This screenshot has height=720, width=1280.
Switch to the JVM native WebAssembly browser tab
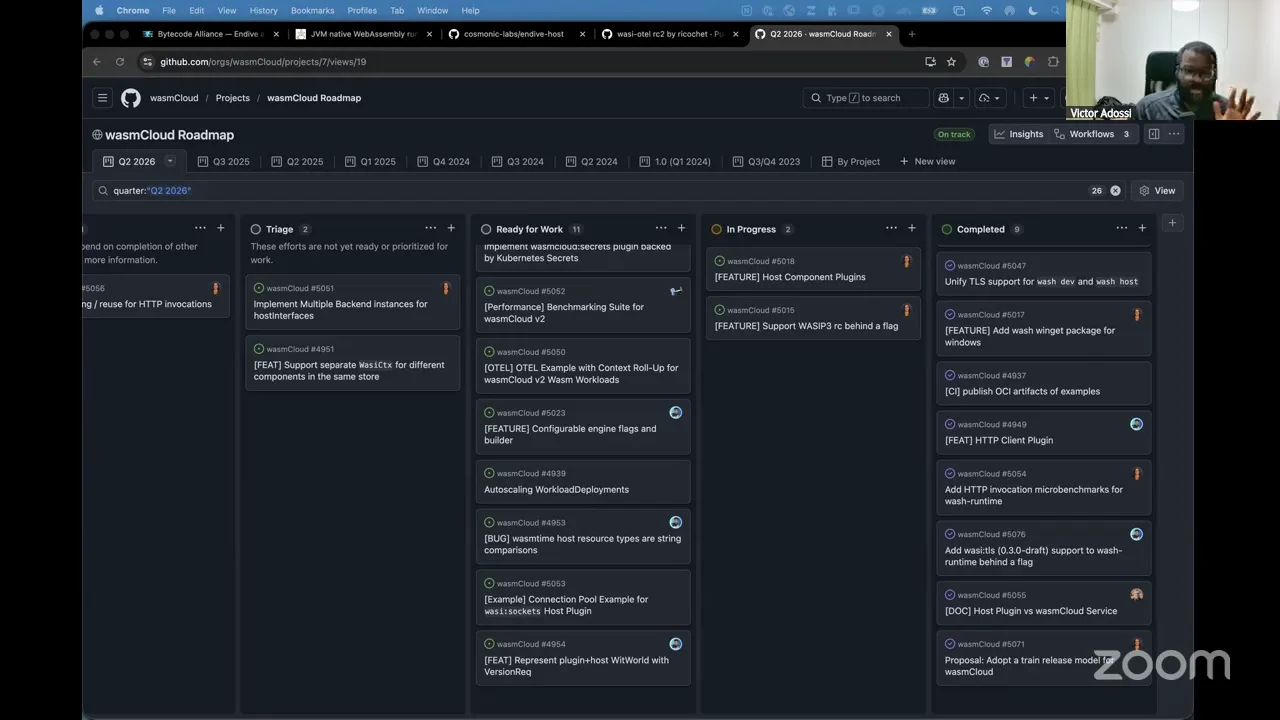[x=363, y=34]
